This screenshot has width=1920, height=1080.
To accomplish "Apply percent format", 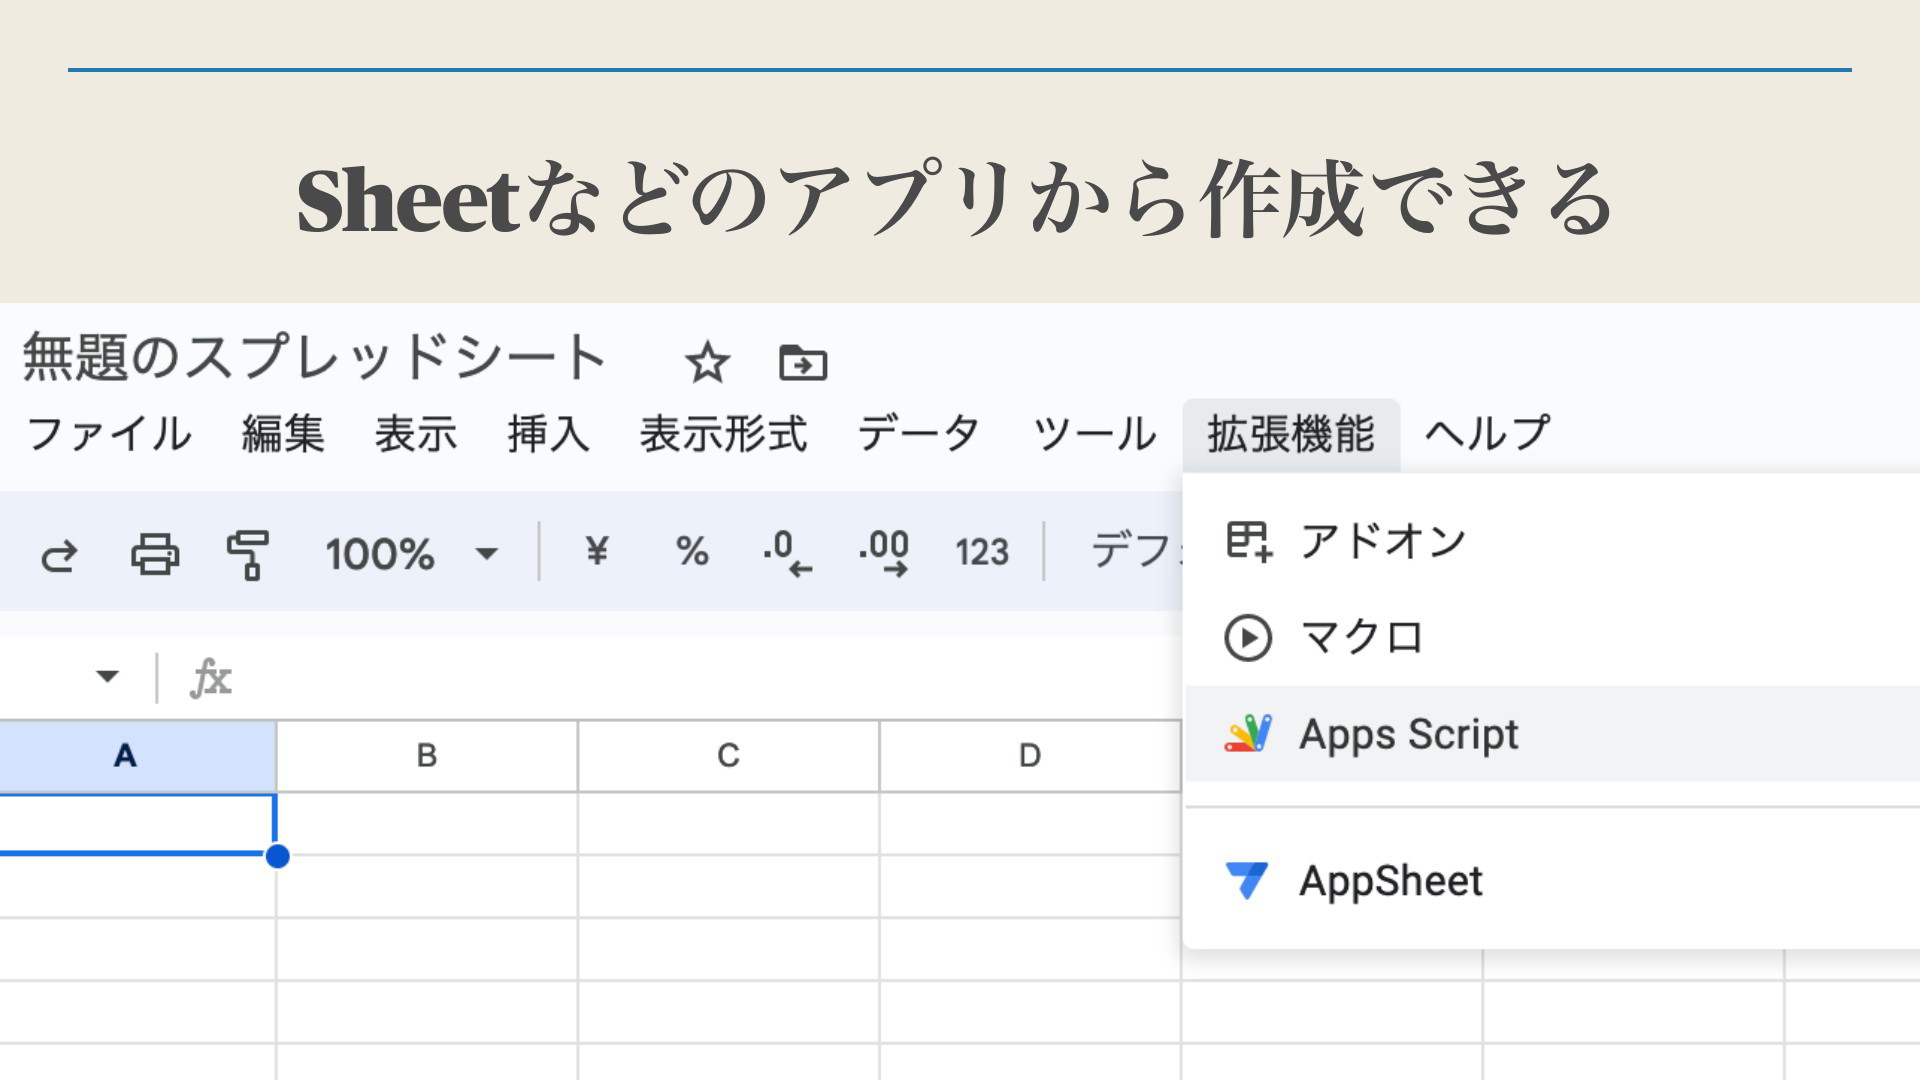I will pyautogui.click(x=692, y=551).
